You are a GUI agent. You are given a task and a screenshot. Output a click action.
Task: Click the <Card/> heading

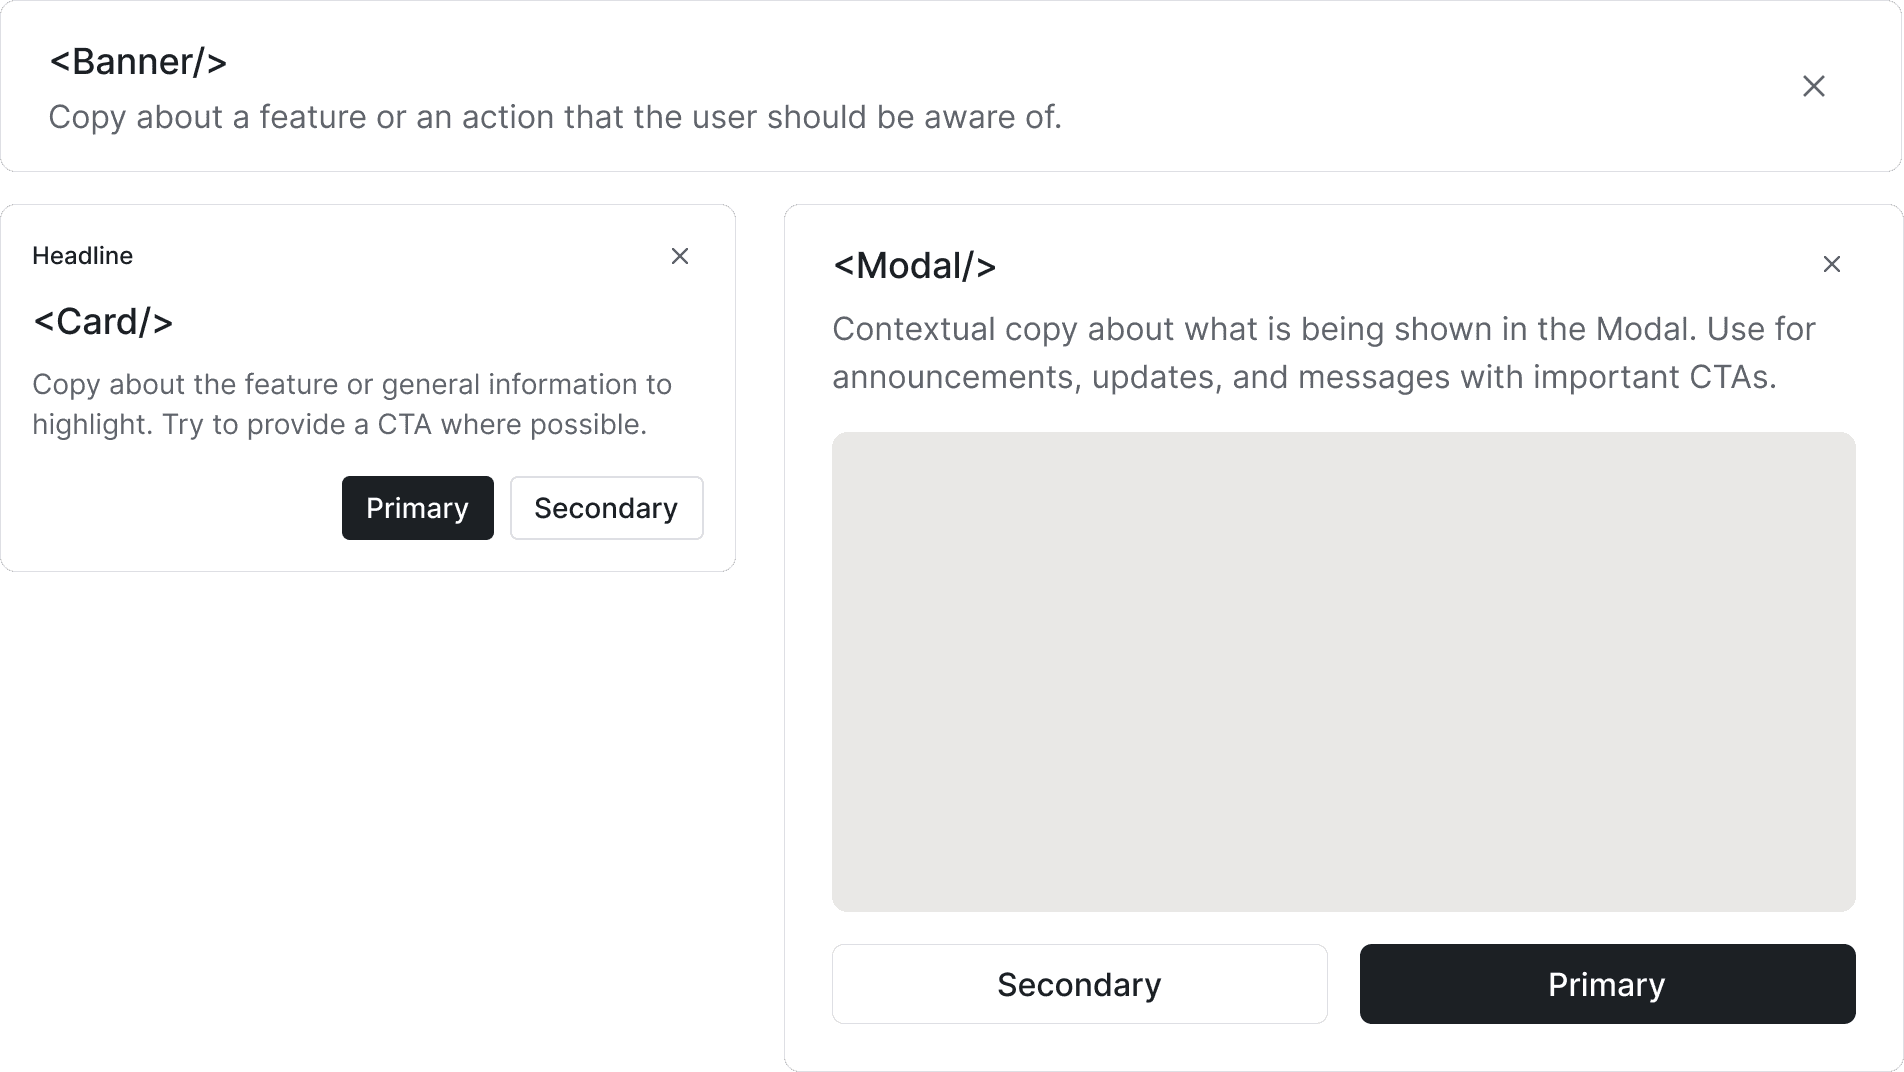point(103,321)
